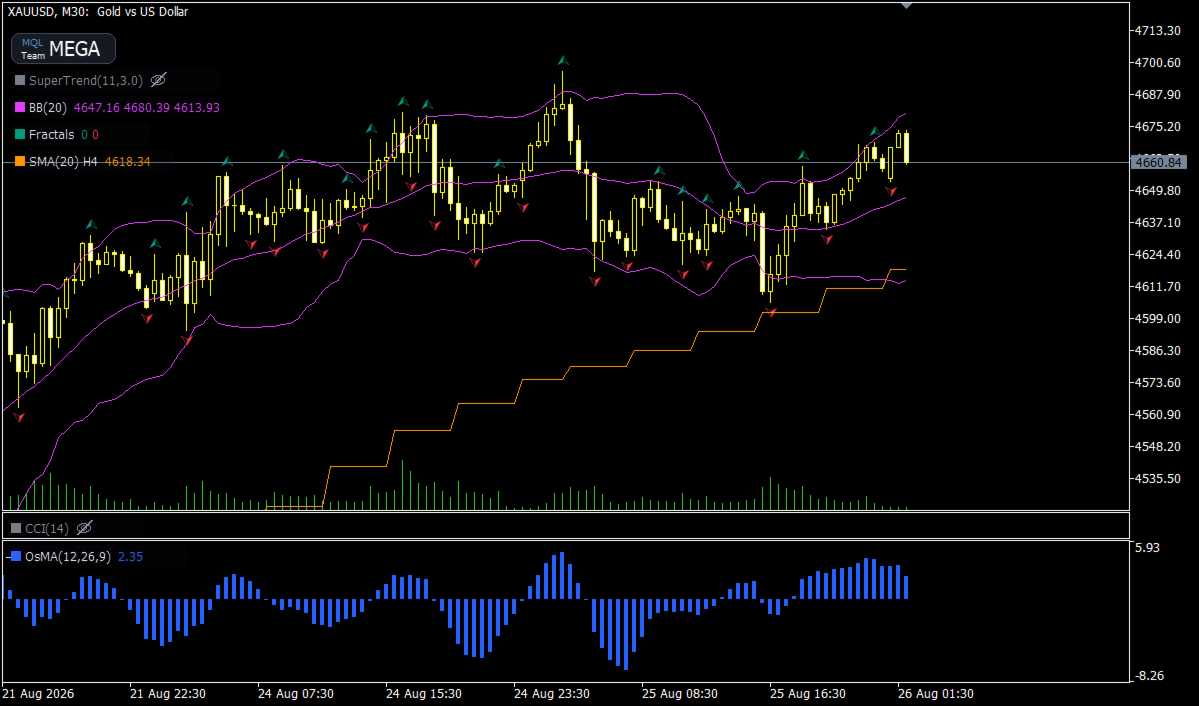Click the price axis label 4560.90
Screen dimensions: 1199x706
click(x=1158, y=415)
